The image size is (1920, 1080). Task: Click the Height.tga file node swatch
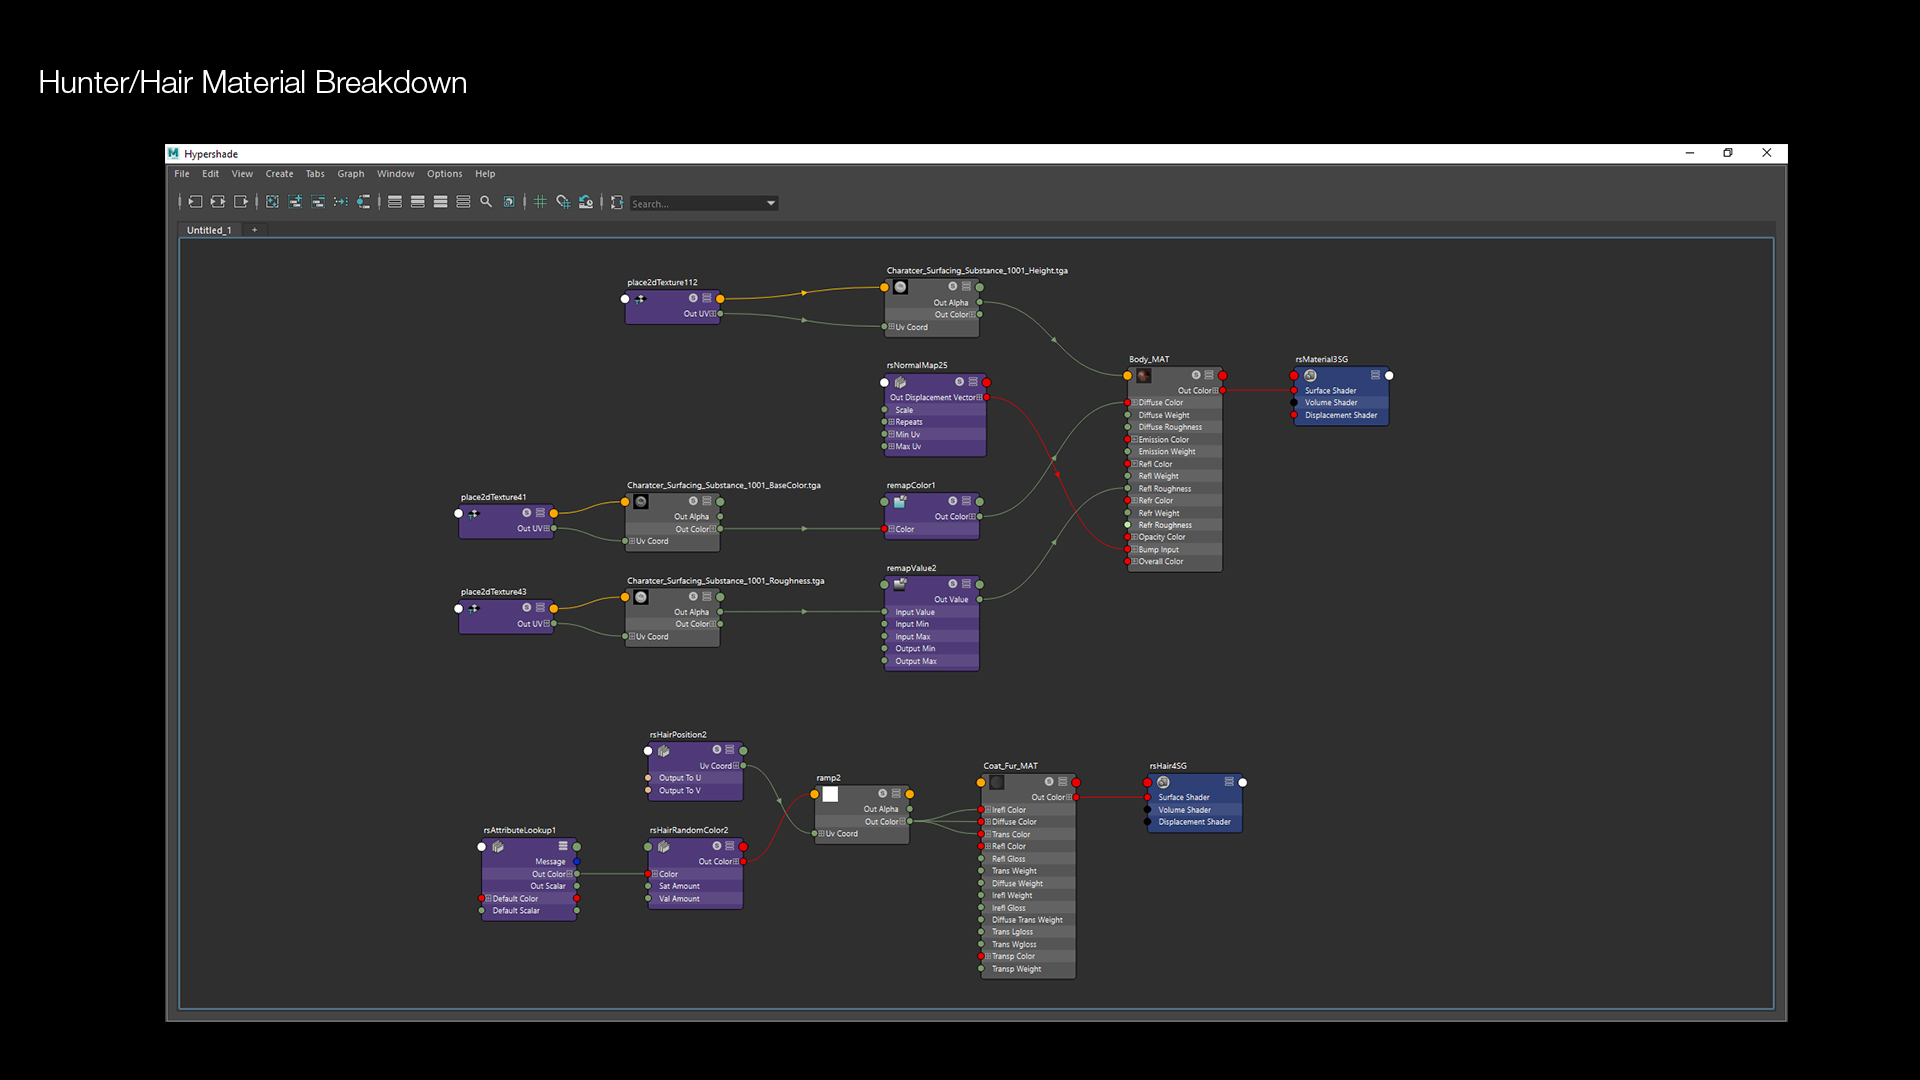click(x=900, y=287)
